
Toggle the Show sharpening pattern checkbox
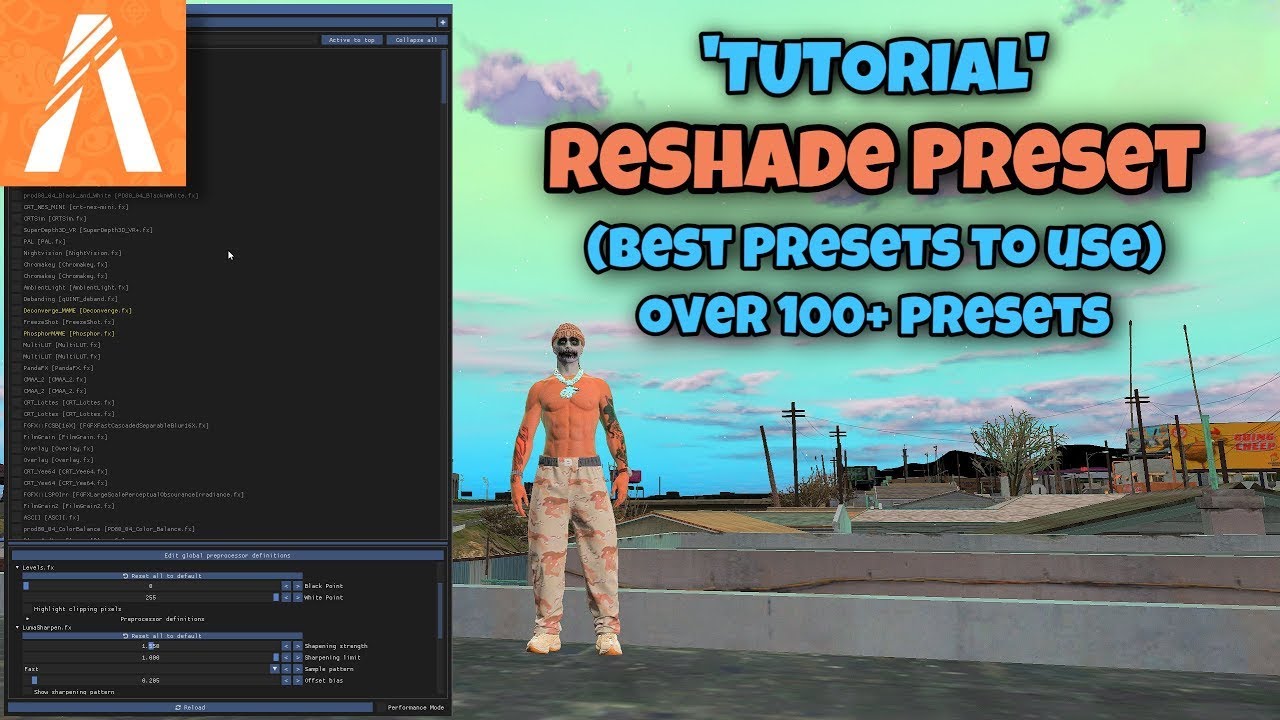pos(27,692)
